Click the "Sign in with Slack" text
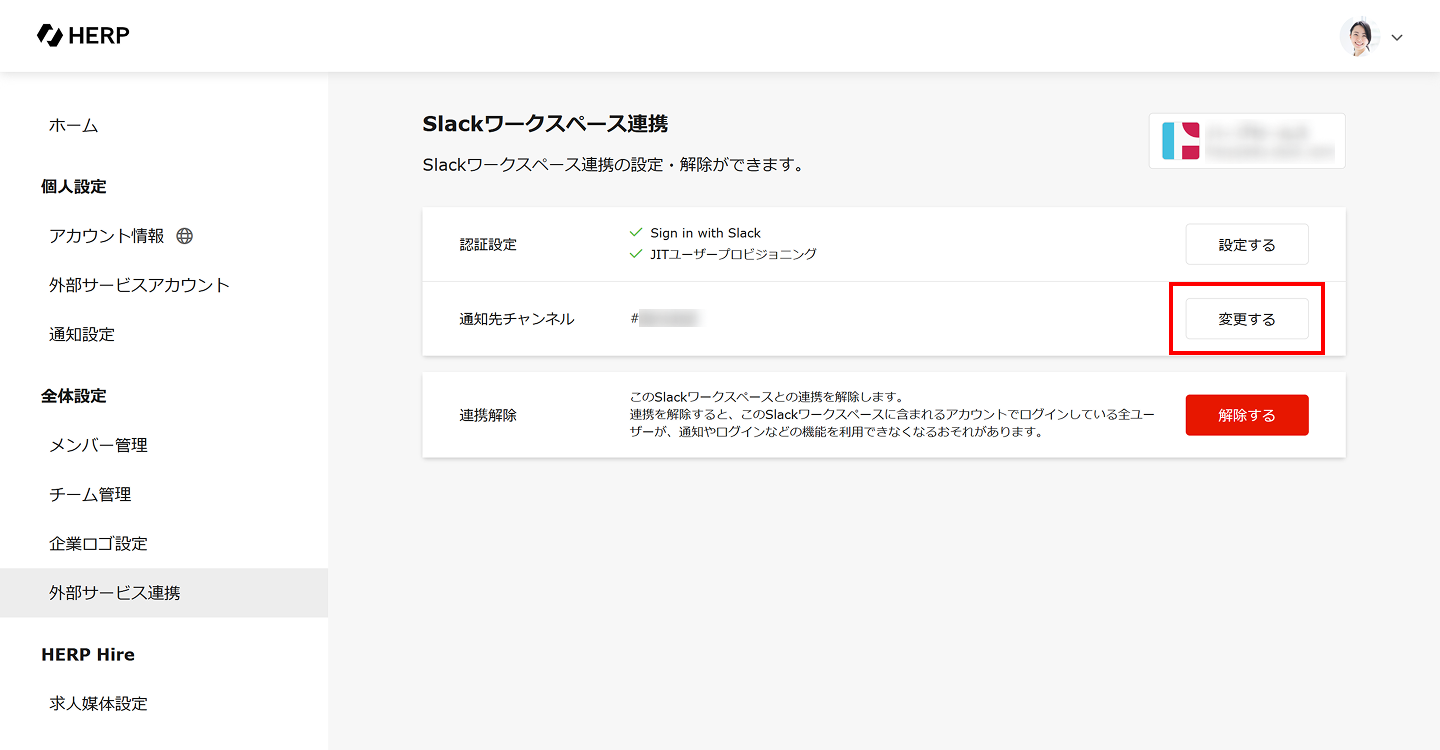 click(706, 233)
